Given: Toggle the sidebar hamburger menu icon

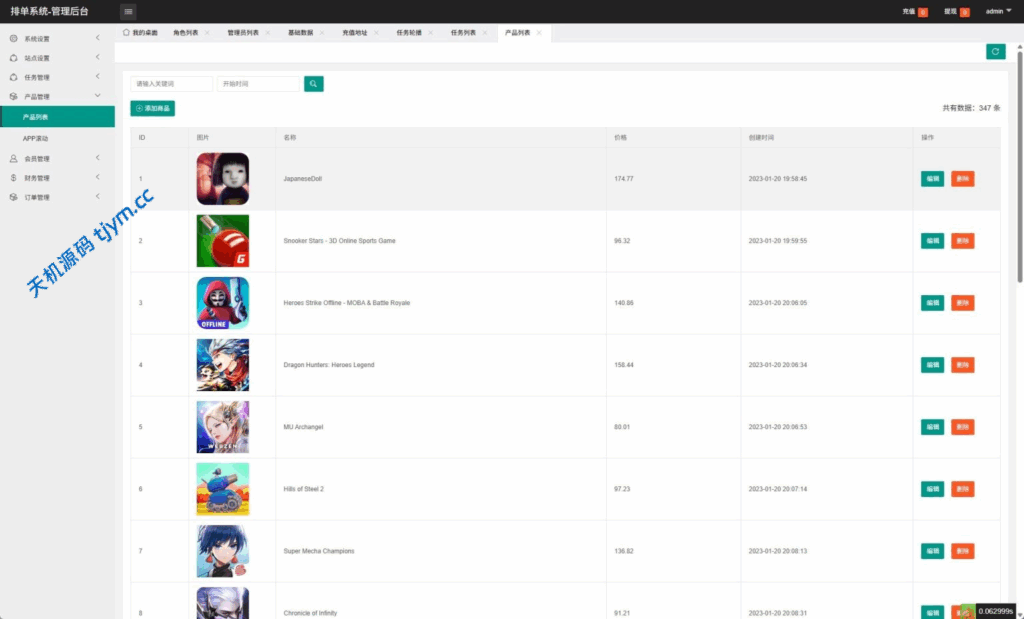Looking at the screenshot, I should click(x=128, y=11).
